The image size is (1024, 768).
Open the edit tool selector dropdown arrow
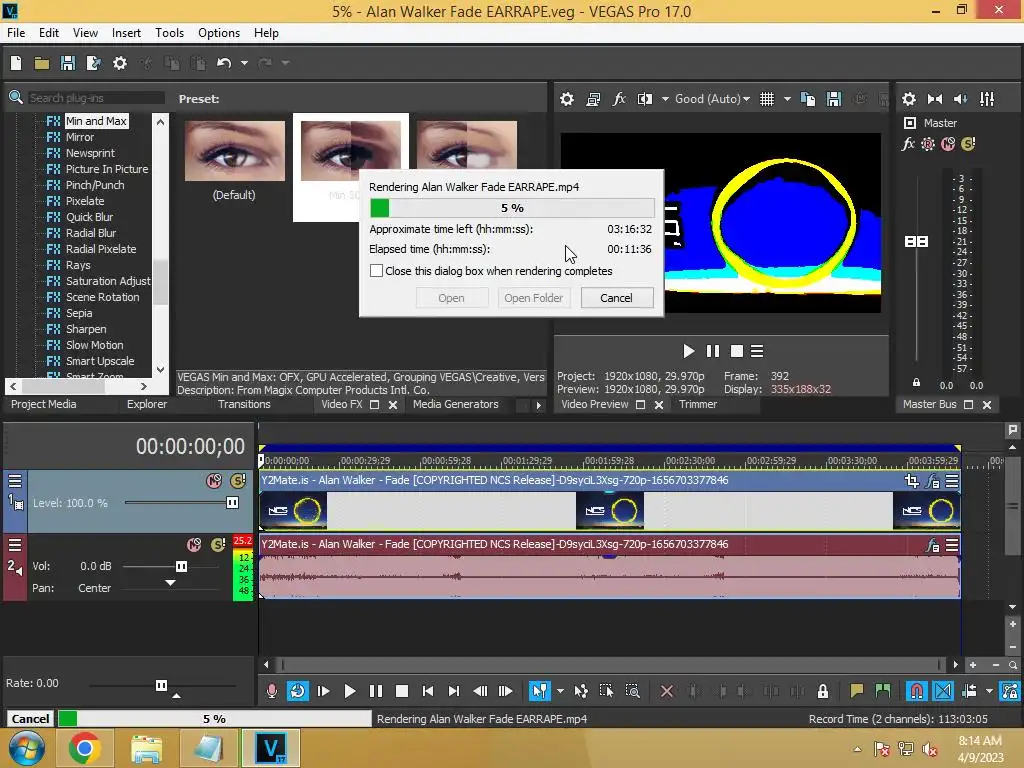pyautogui.click(x=560, y=691)
